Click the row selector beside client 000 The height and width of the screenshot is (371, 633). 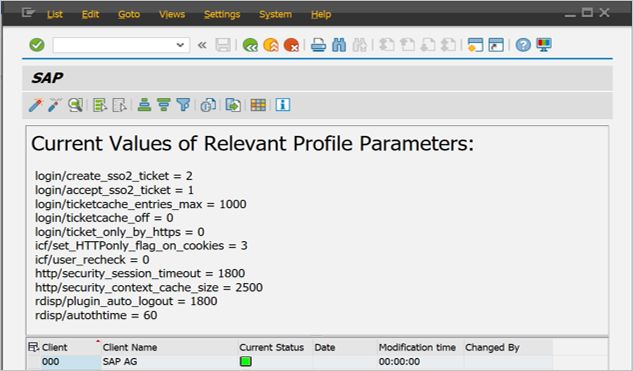click(x=34, y=362)
